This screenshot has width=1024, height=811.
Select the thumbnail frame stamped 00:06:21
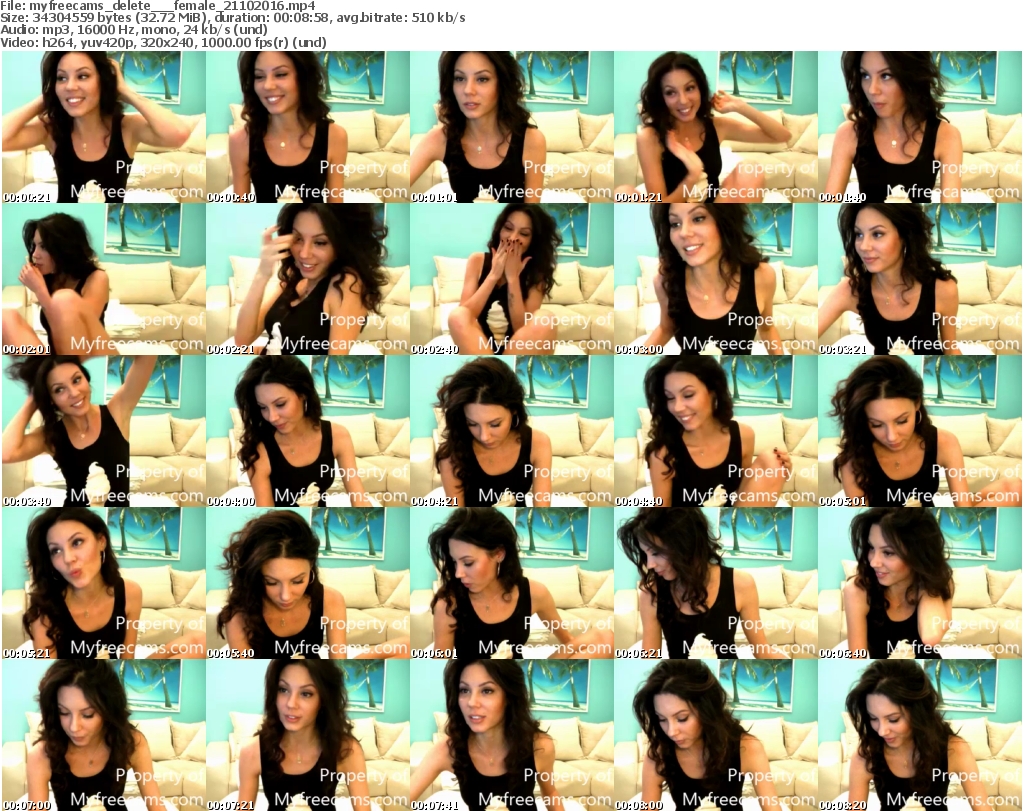[x=716, y=582]
